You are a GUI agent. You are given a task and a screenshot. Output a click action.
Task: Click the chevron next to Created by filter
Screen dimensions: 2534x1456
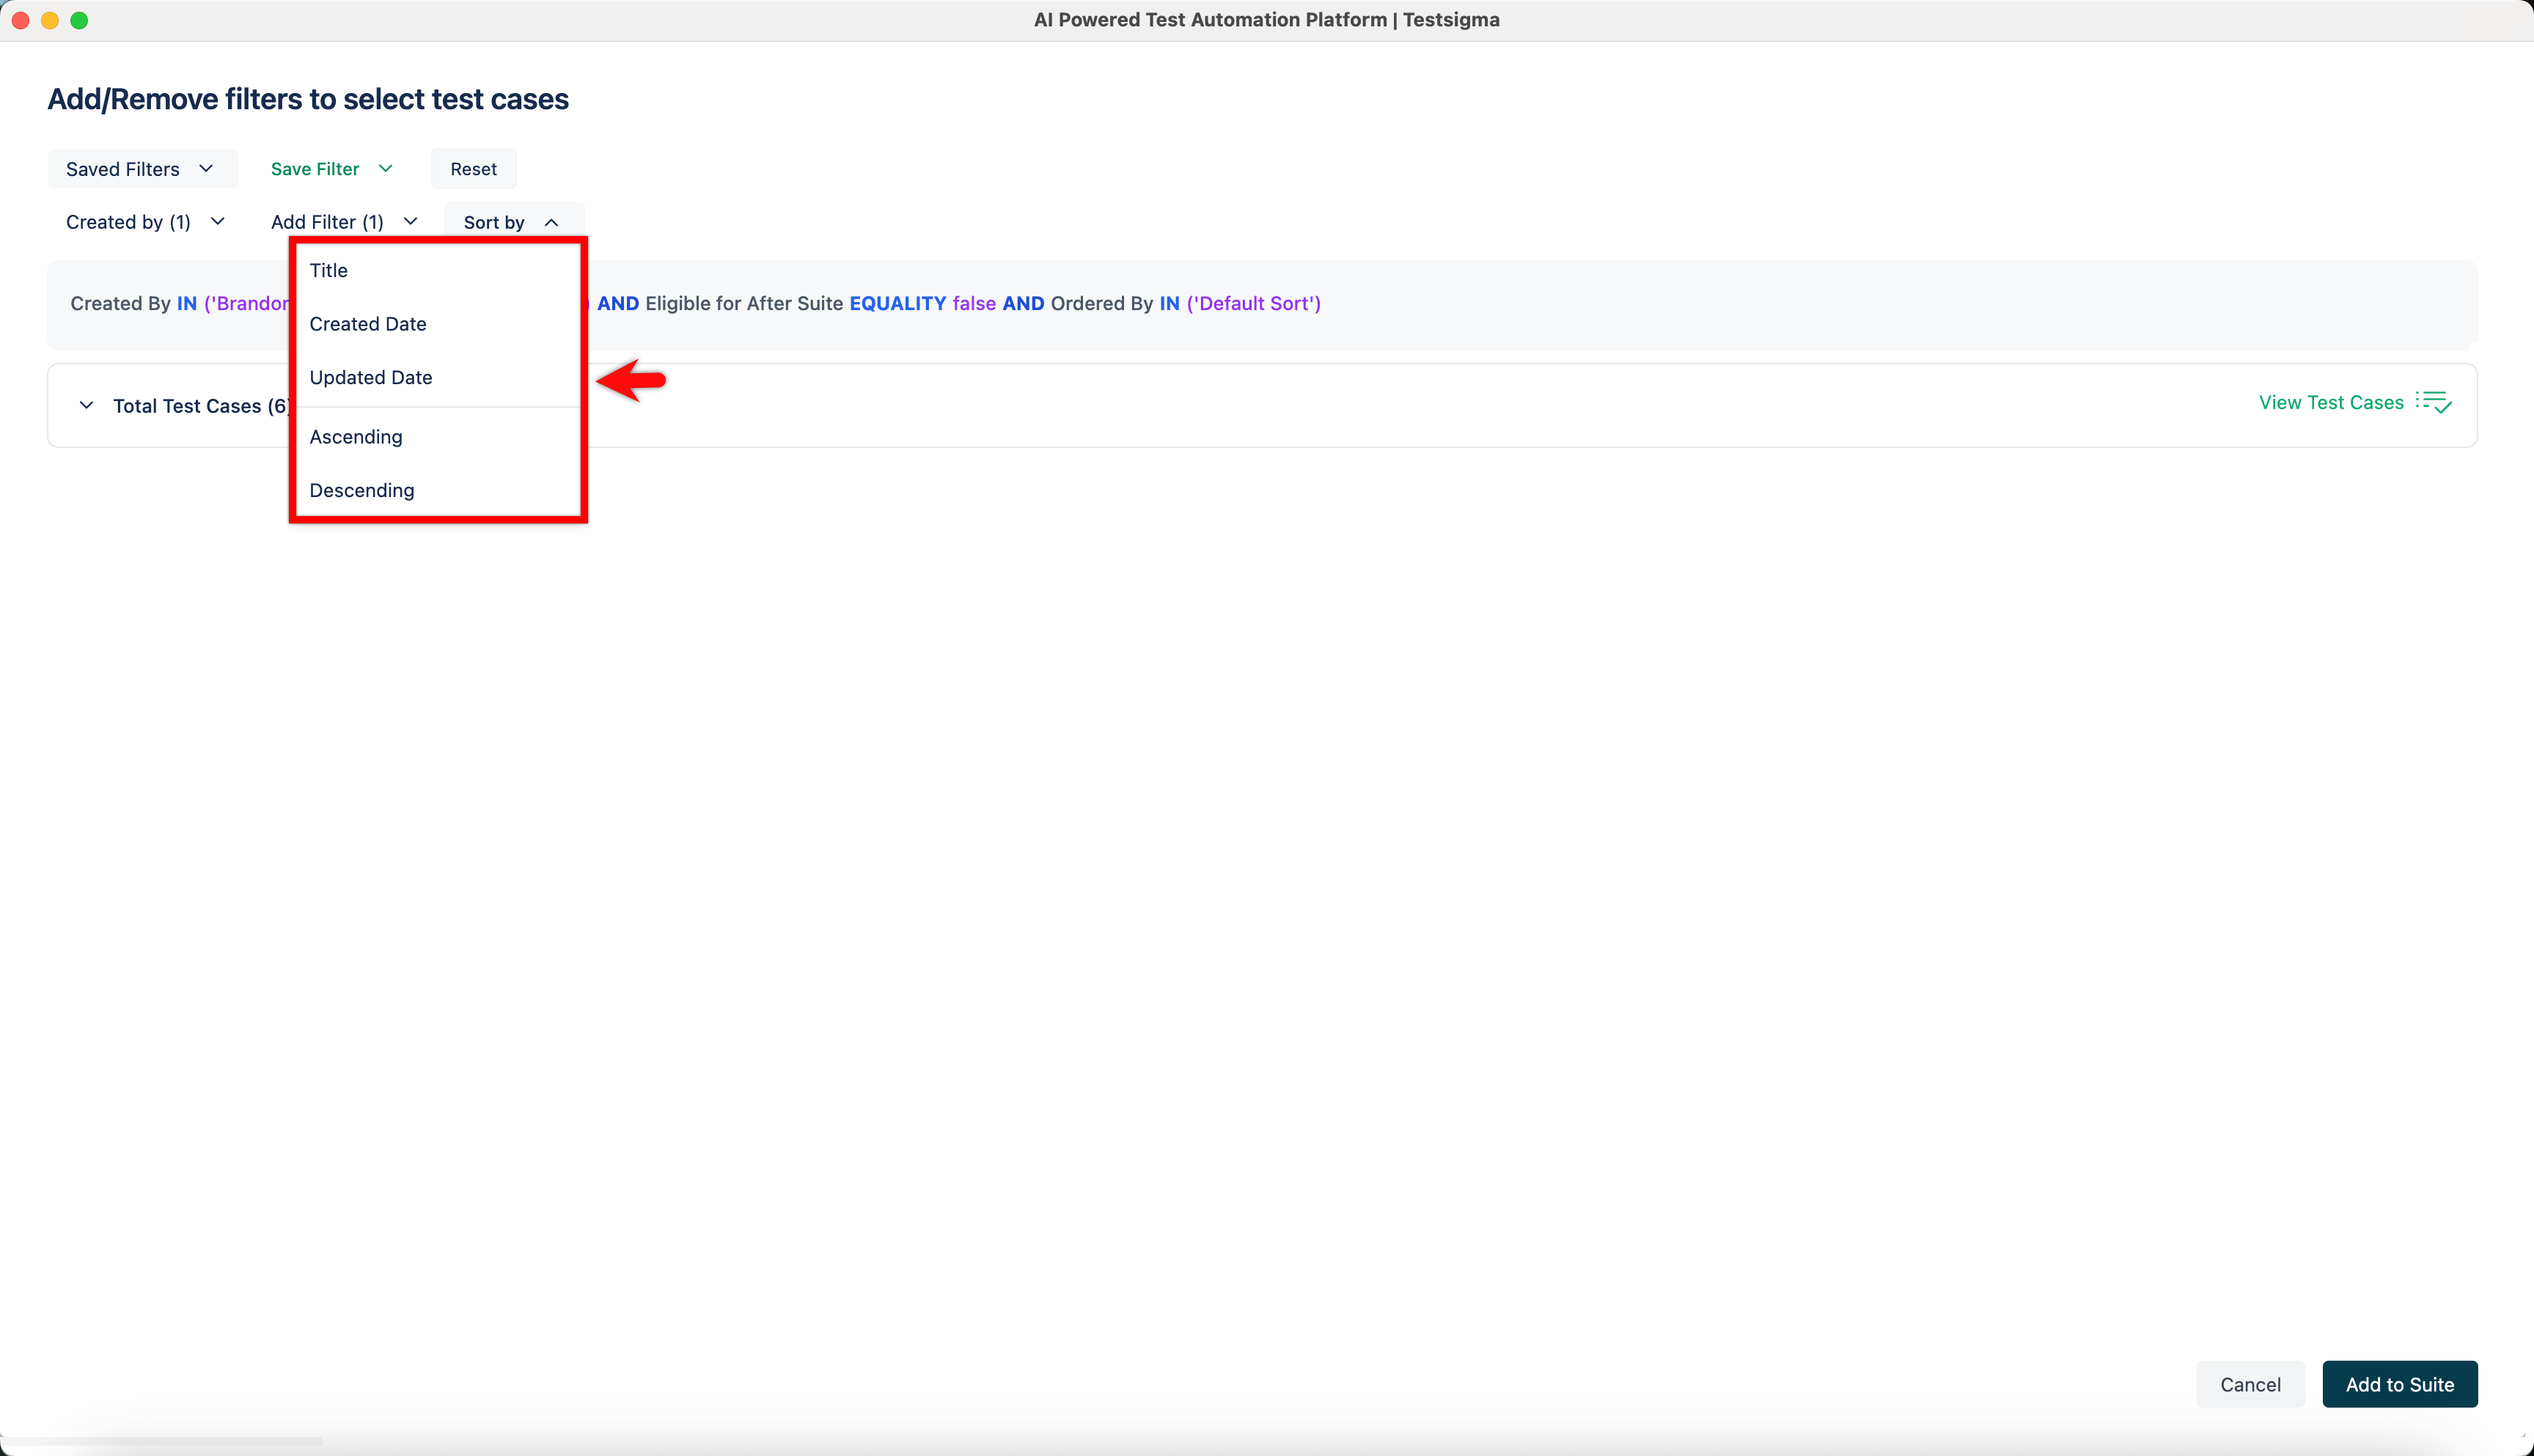[x=218, y=221]
